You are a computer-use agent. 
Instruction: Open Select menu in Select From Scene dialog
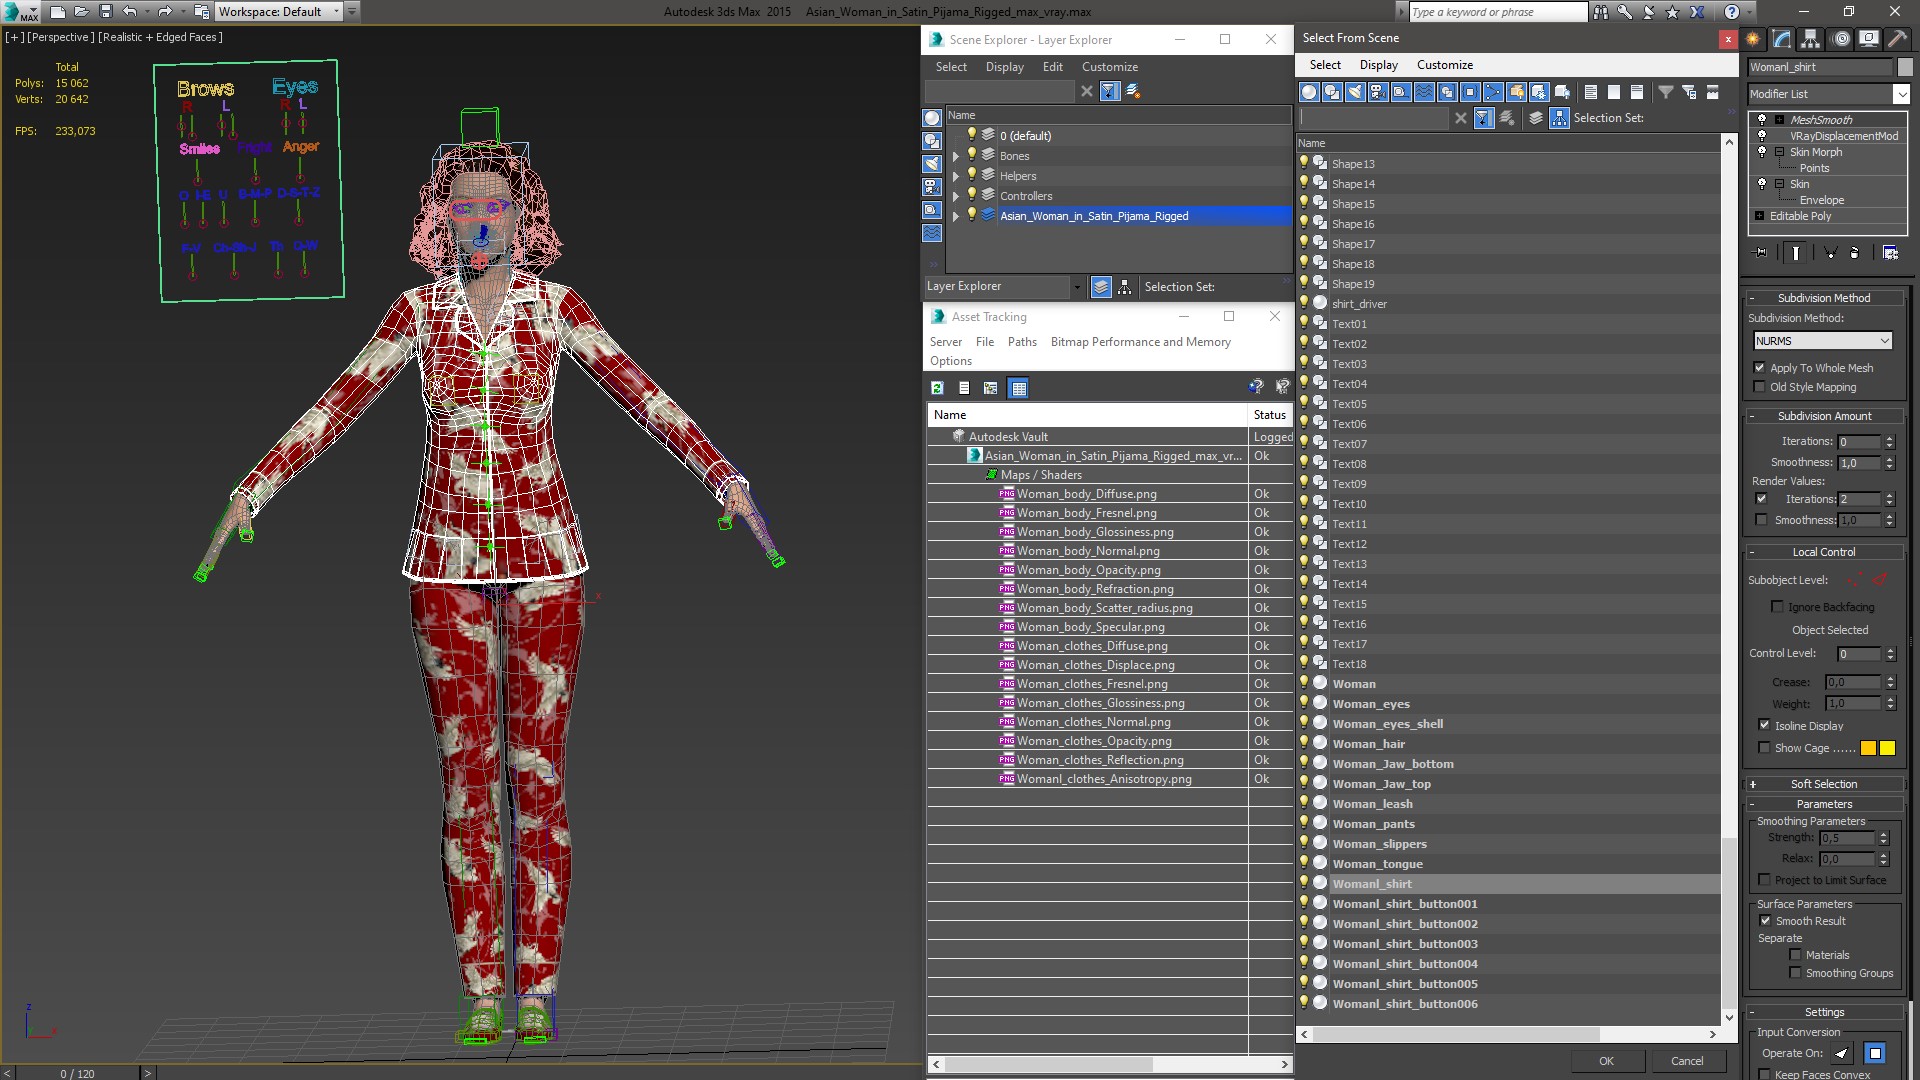pyautogui.click(x=1325, y=65)
